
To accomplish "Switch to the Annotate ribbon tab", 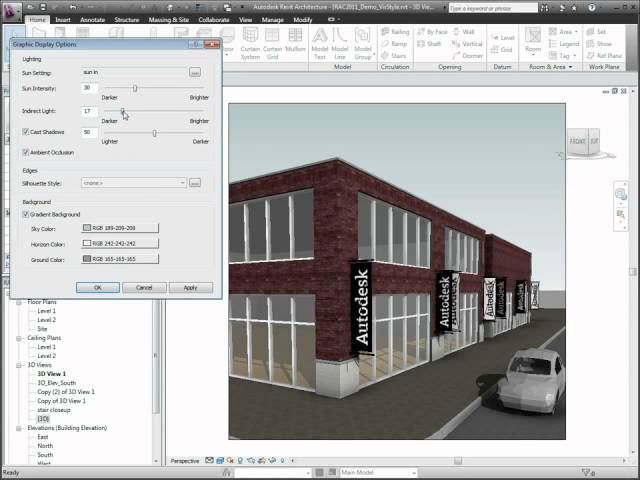I will click(x=93, y=20).
